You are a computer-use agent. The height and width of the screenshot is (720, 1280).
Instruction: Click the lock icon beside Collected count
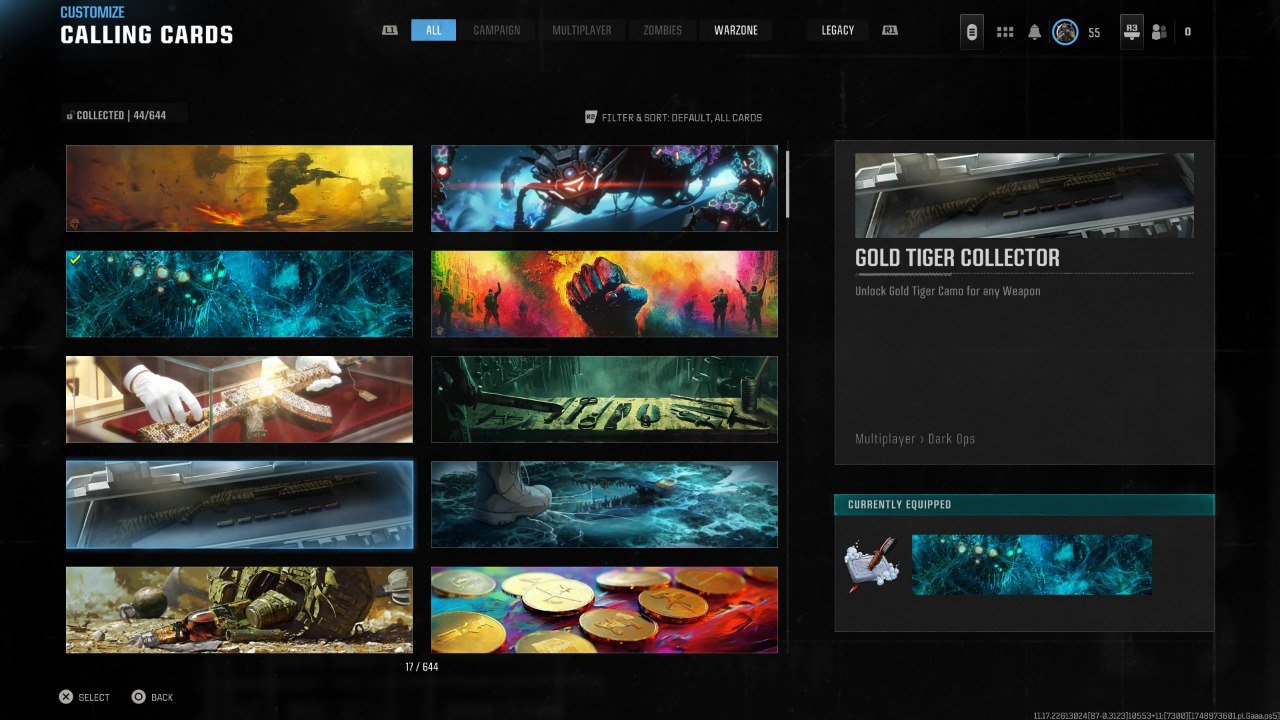[x=70, y=116]
